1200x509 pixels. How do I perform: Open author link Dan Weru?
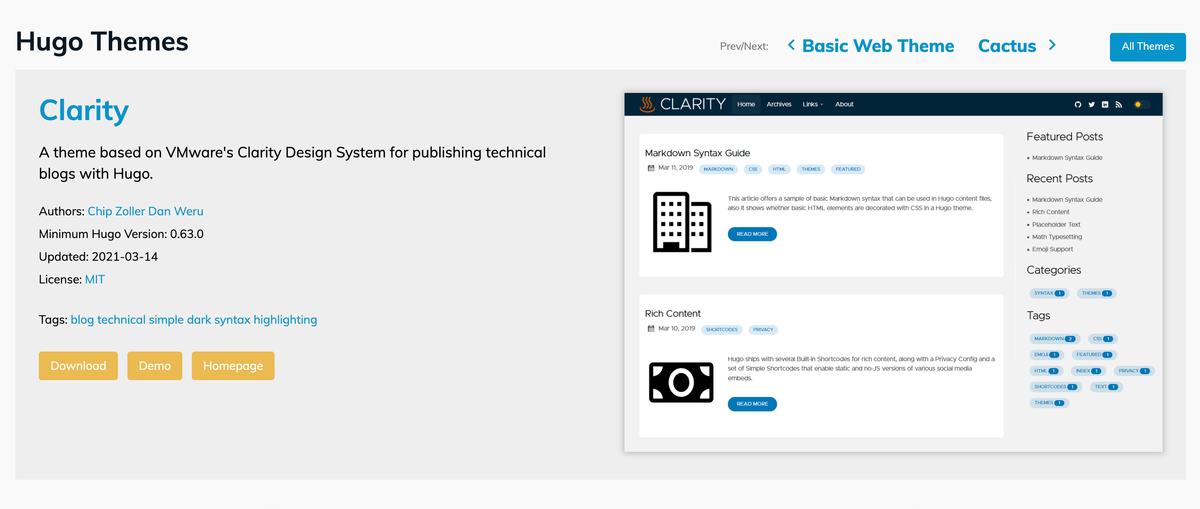(x=176, y=211)
